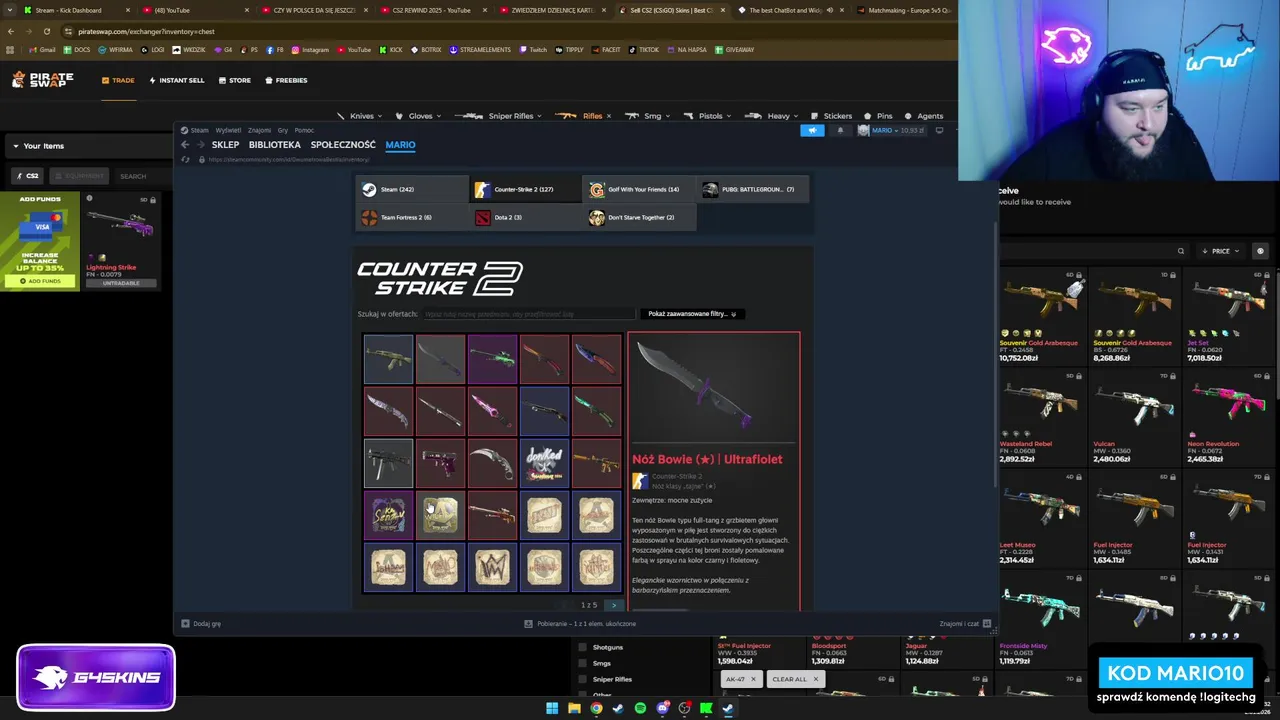Open File Explorer from the taskbar
Image resolution: width=1280 pixels, height=720 pixels.
click(x=574, y=708)
